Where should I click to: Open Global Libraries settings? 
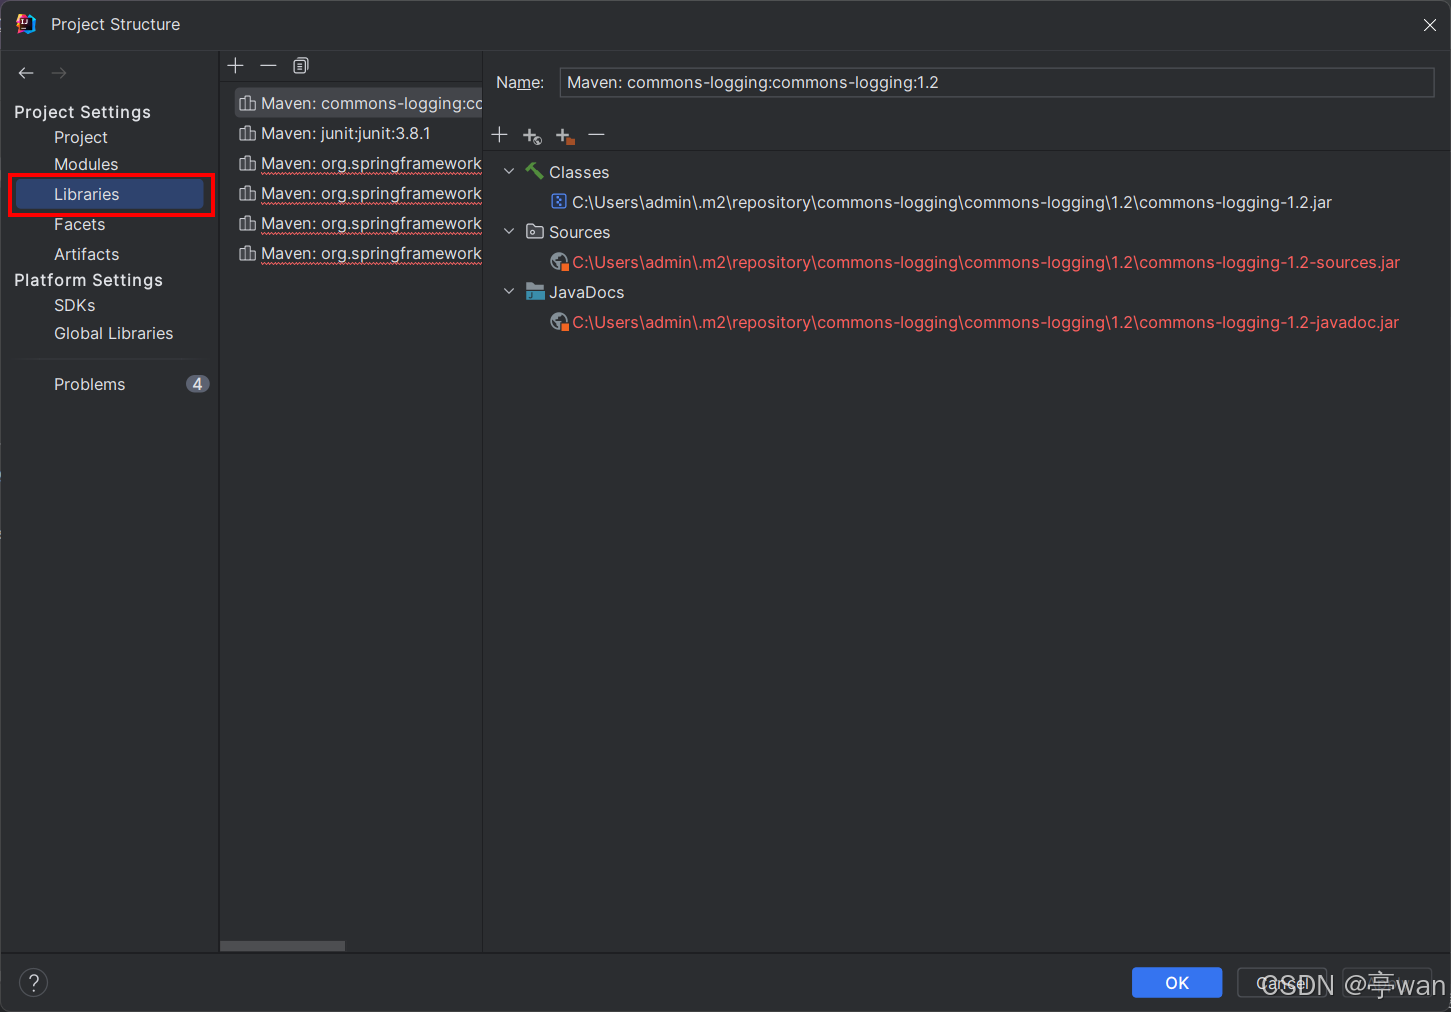114,333
